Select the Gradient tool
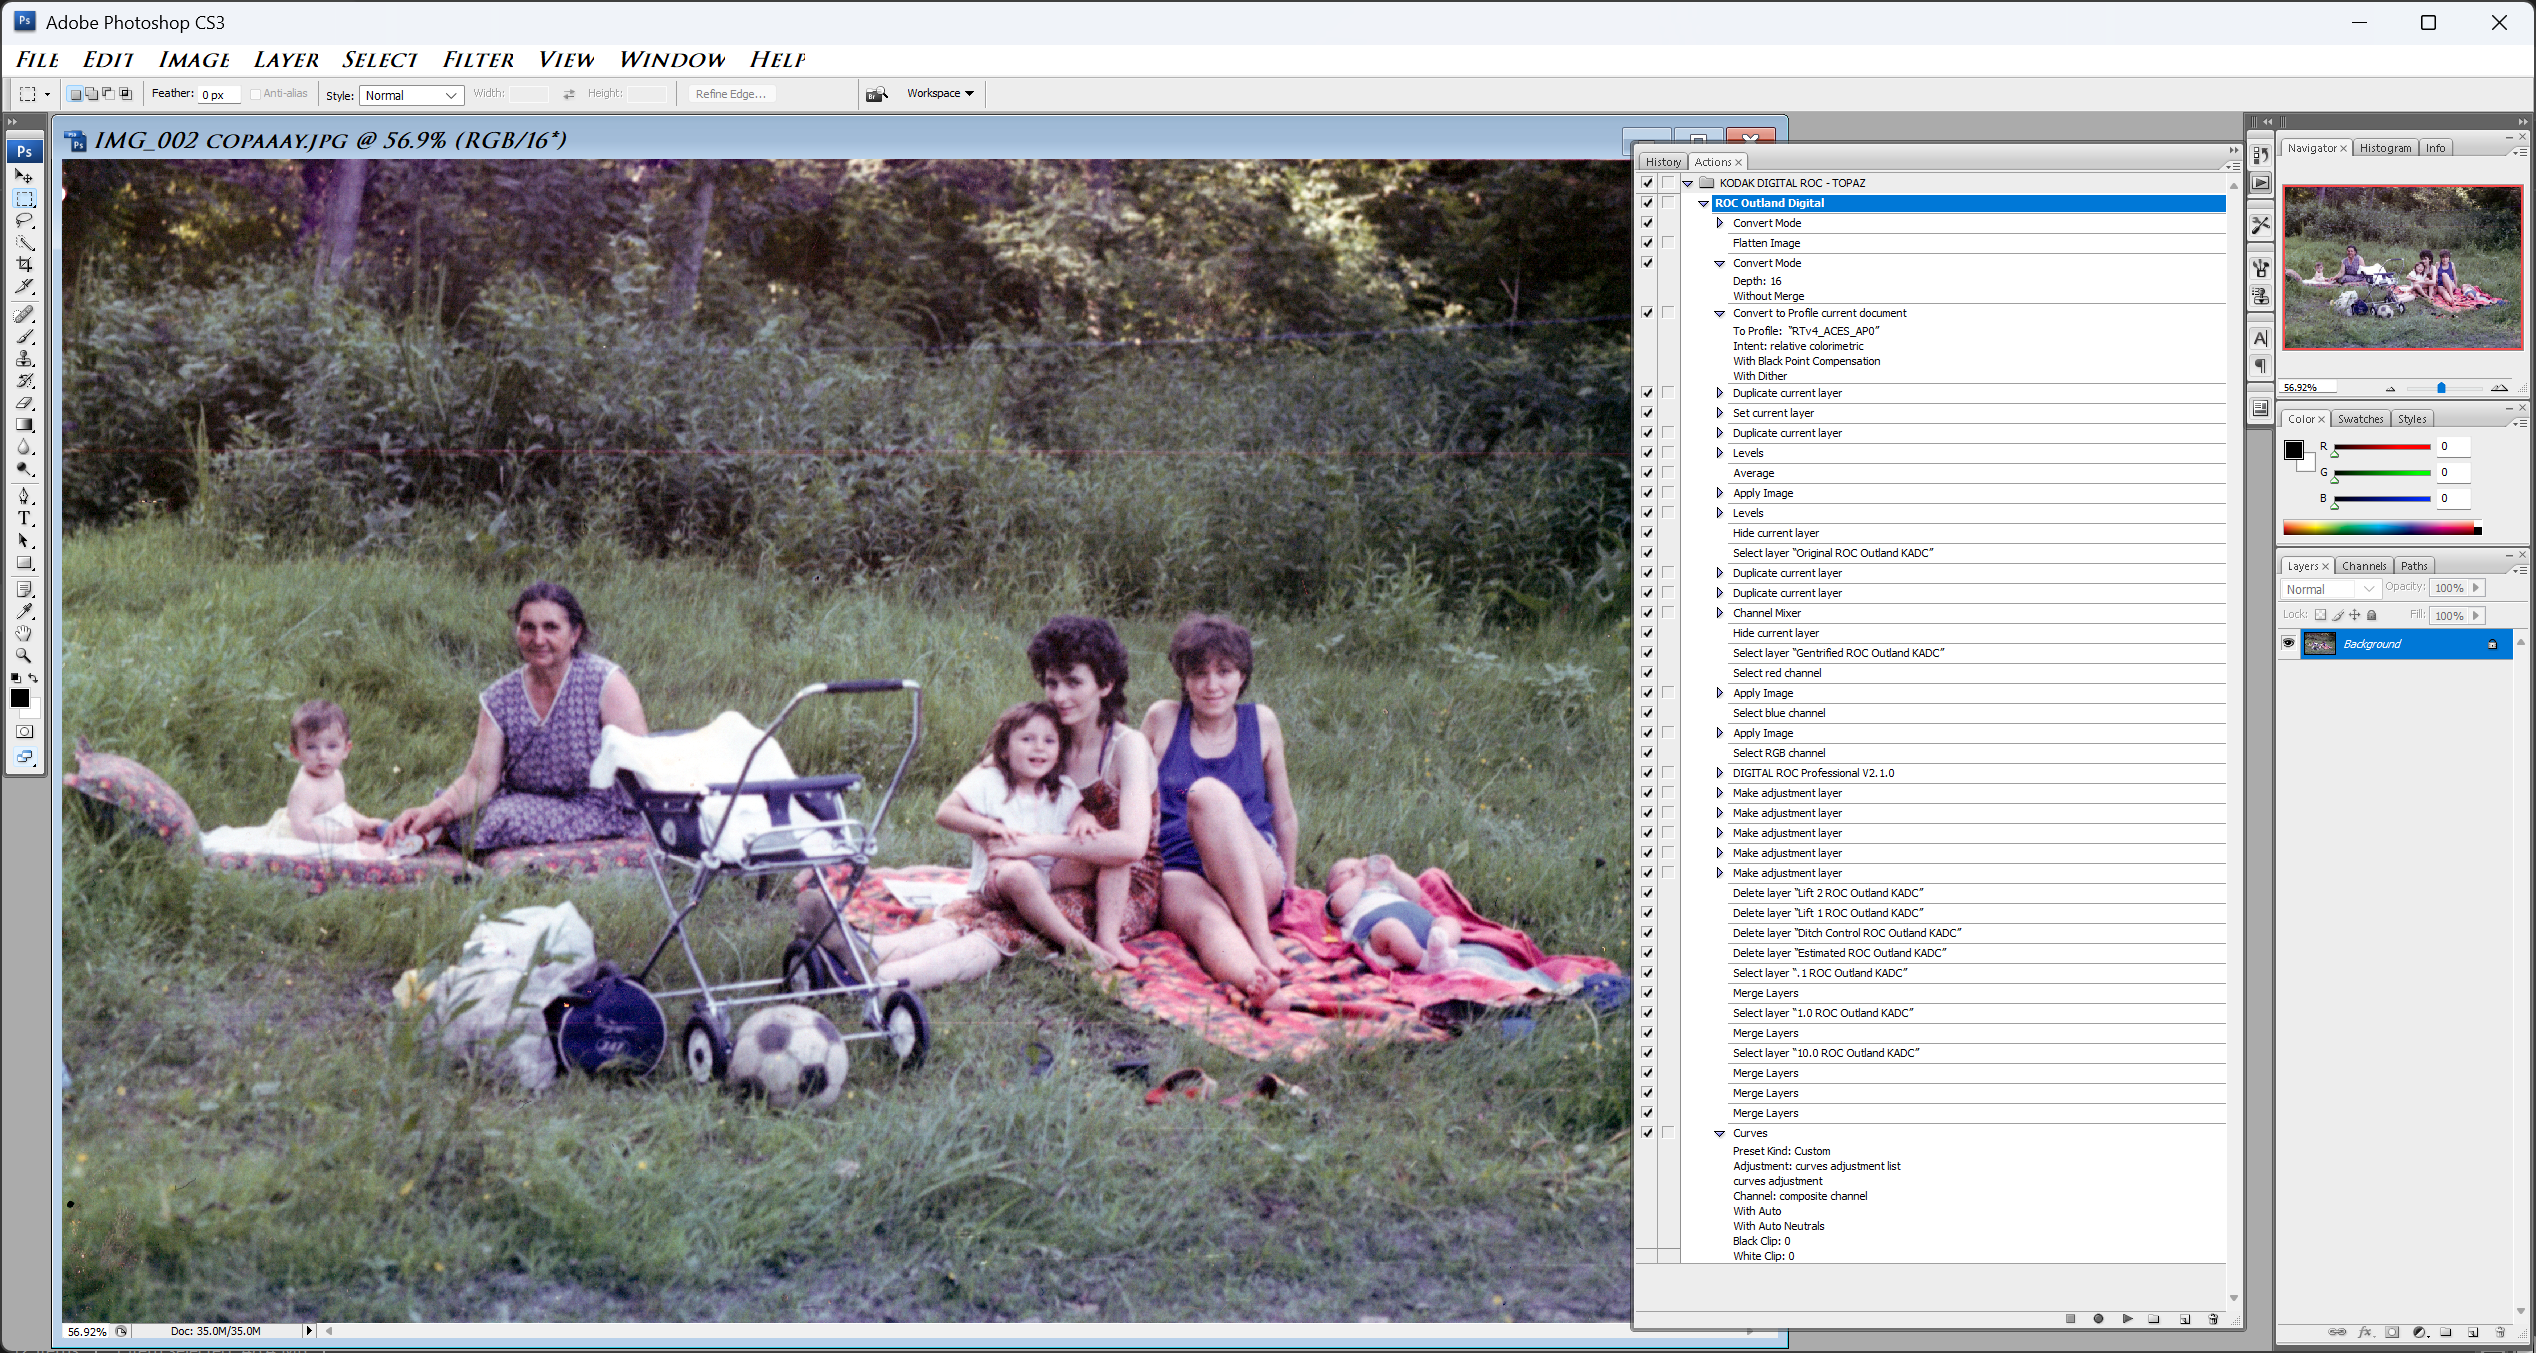Screen dimensions: 2536x1353 point(24,425)
